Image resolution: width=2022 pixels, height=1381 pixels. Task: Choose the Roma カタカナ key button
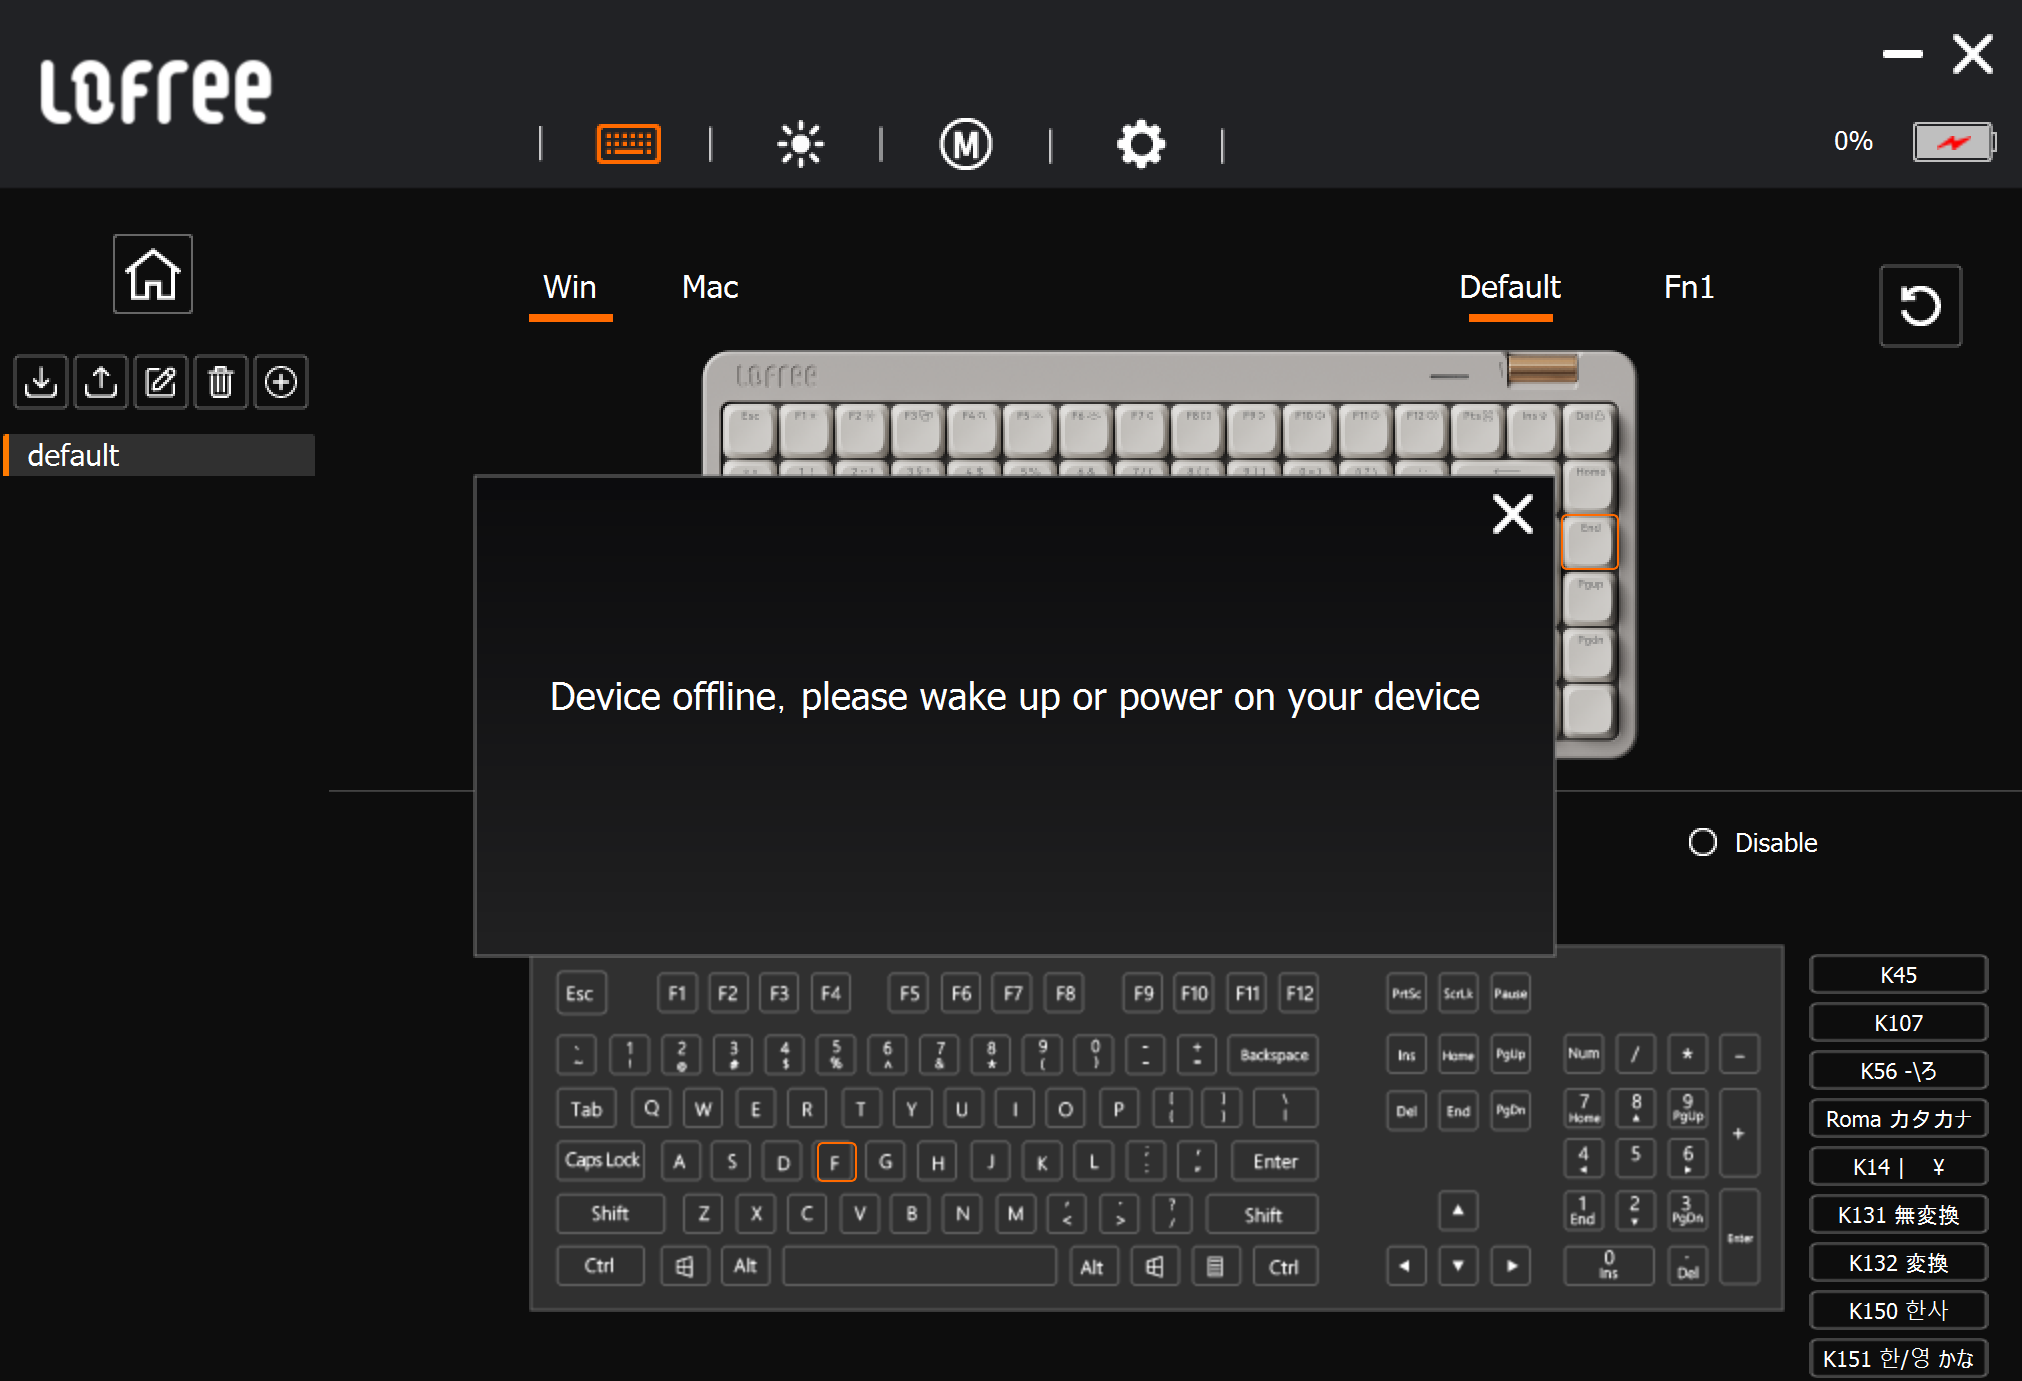[x=1897, y=1118]
